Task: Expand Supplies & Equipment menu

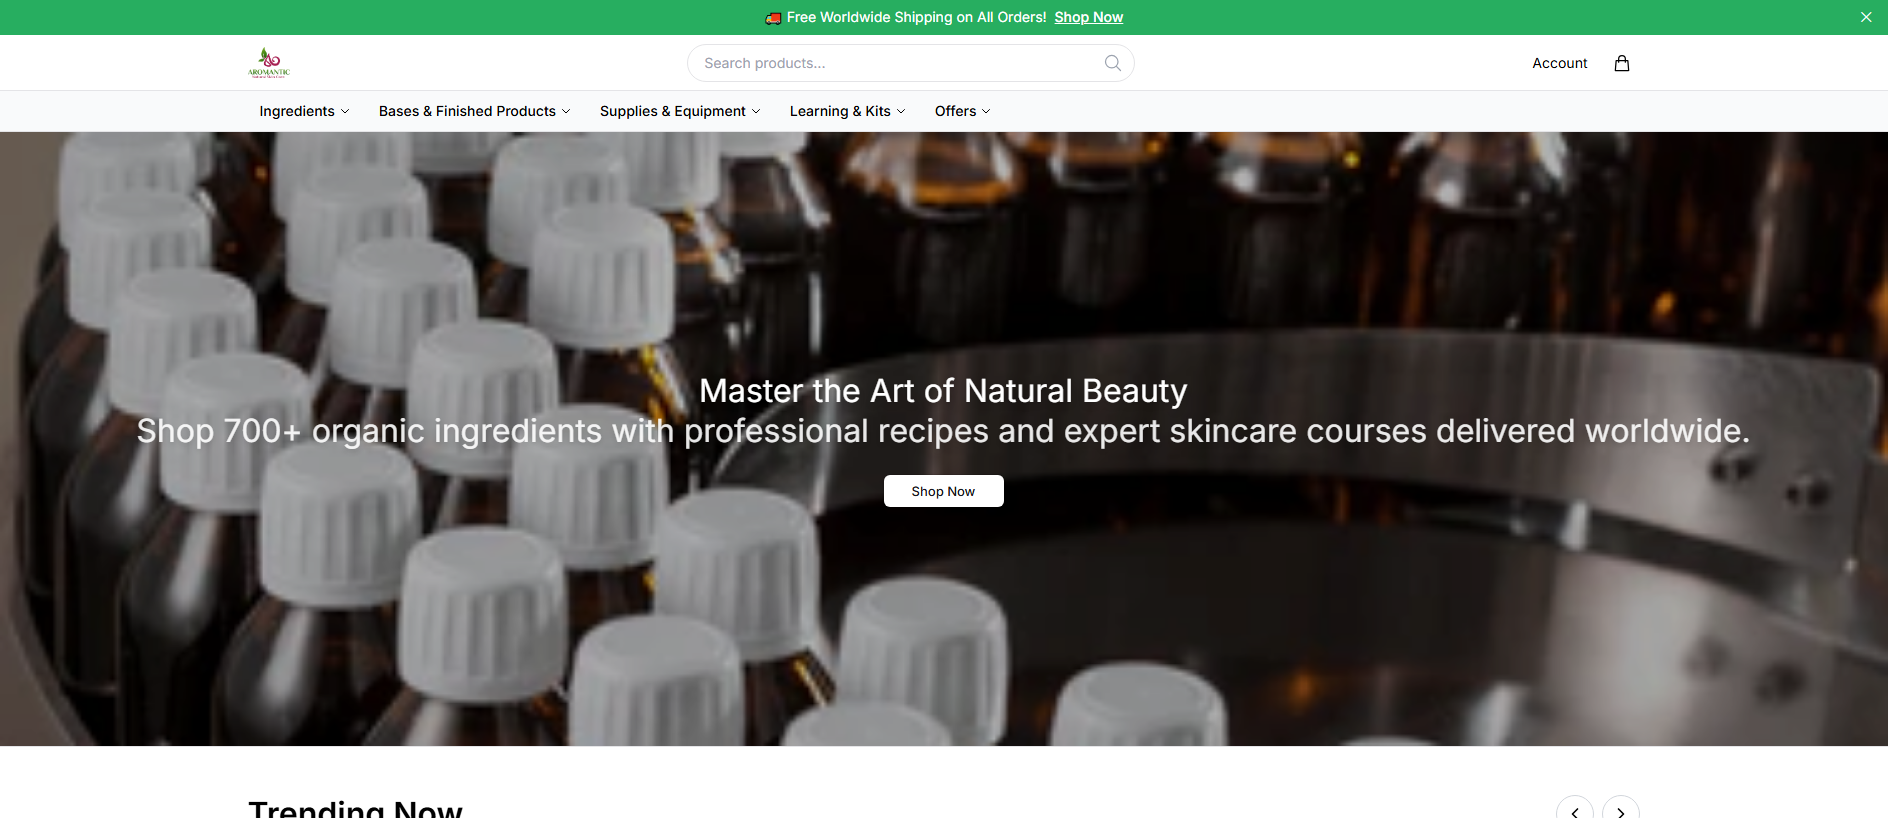Action: (680, 111)
